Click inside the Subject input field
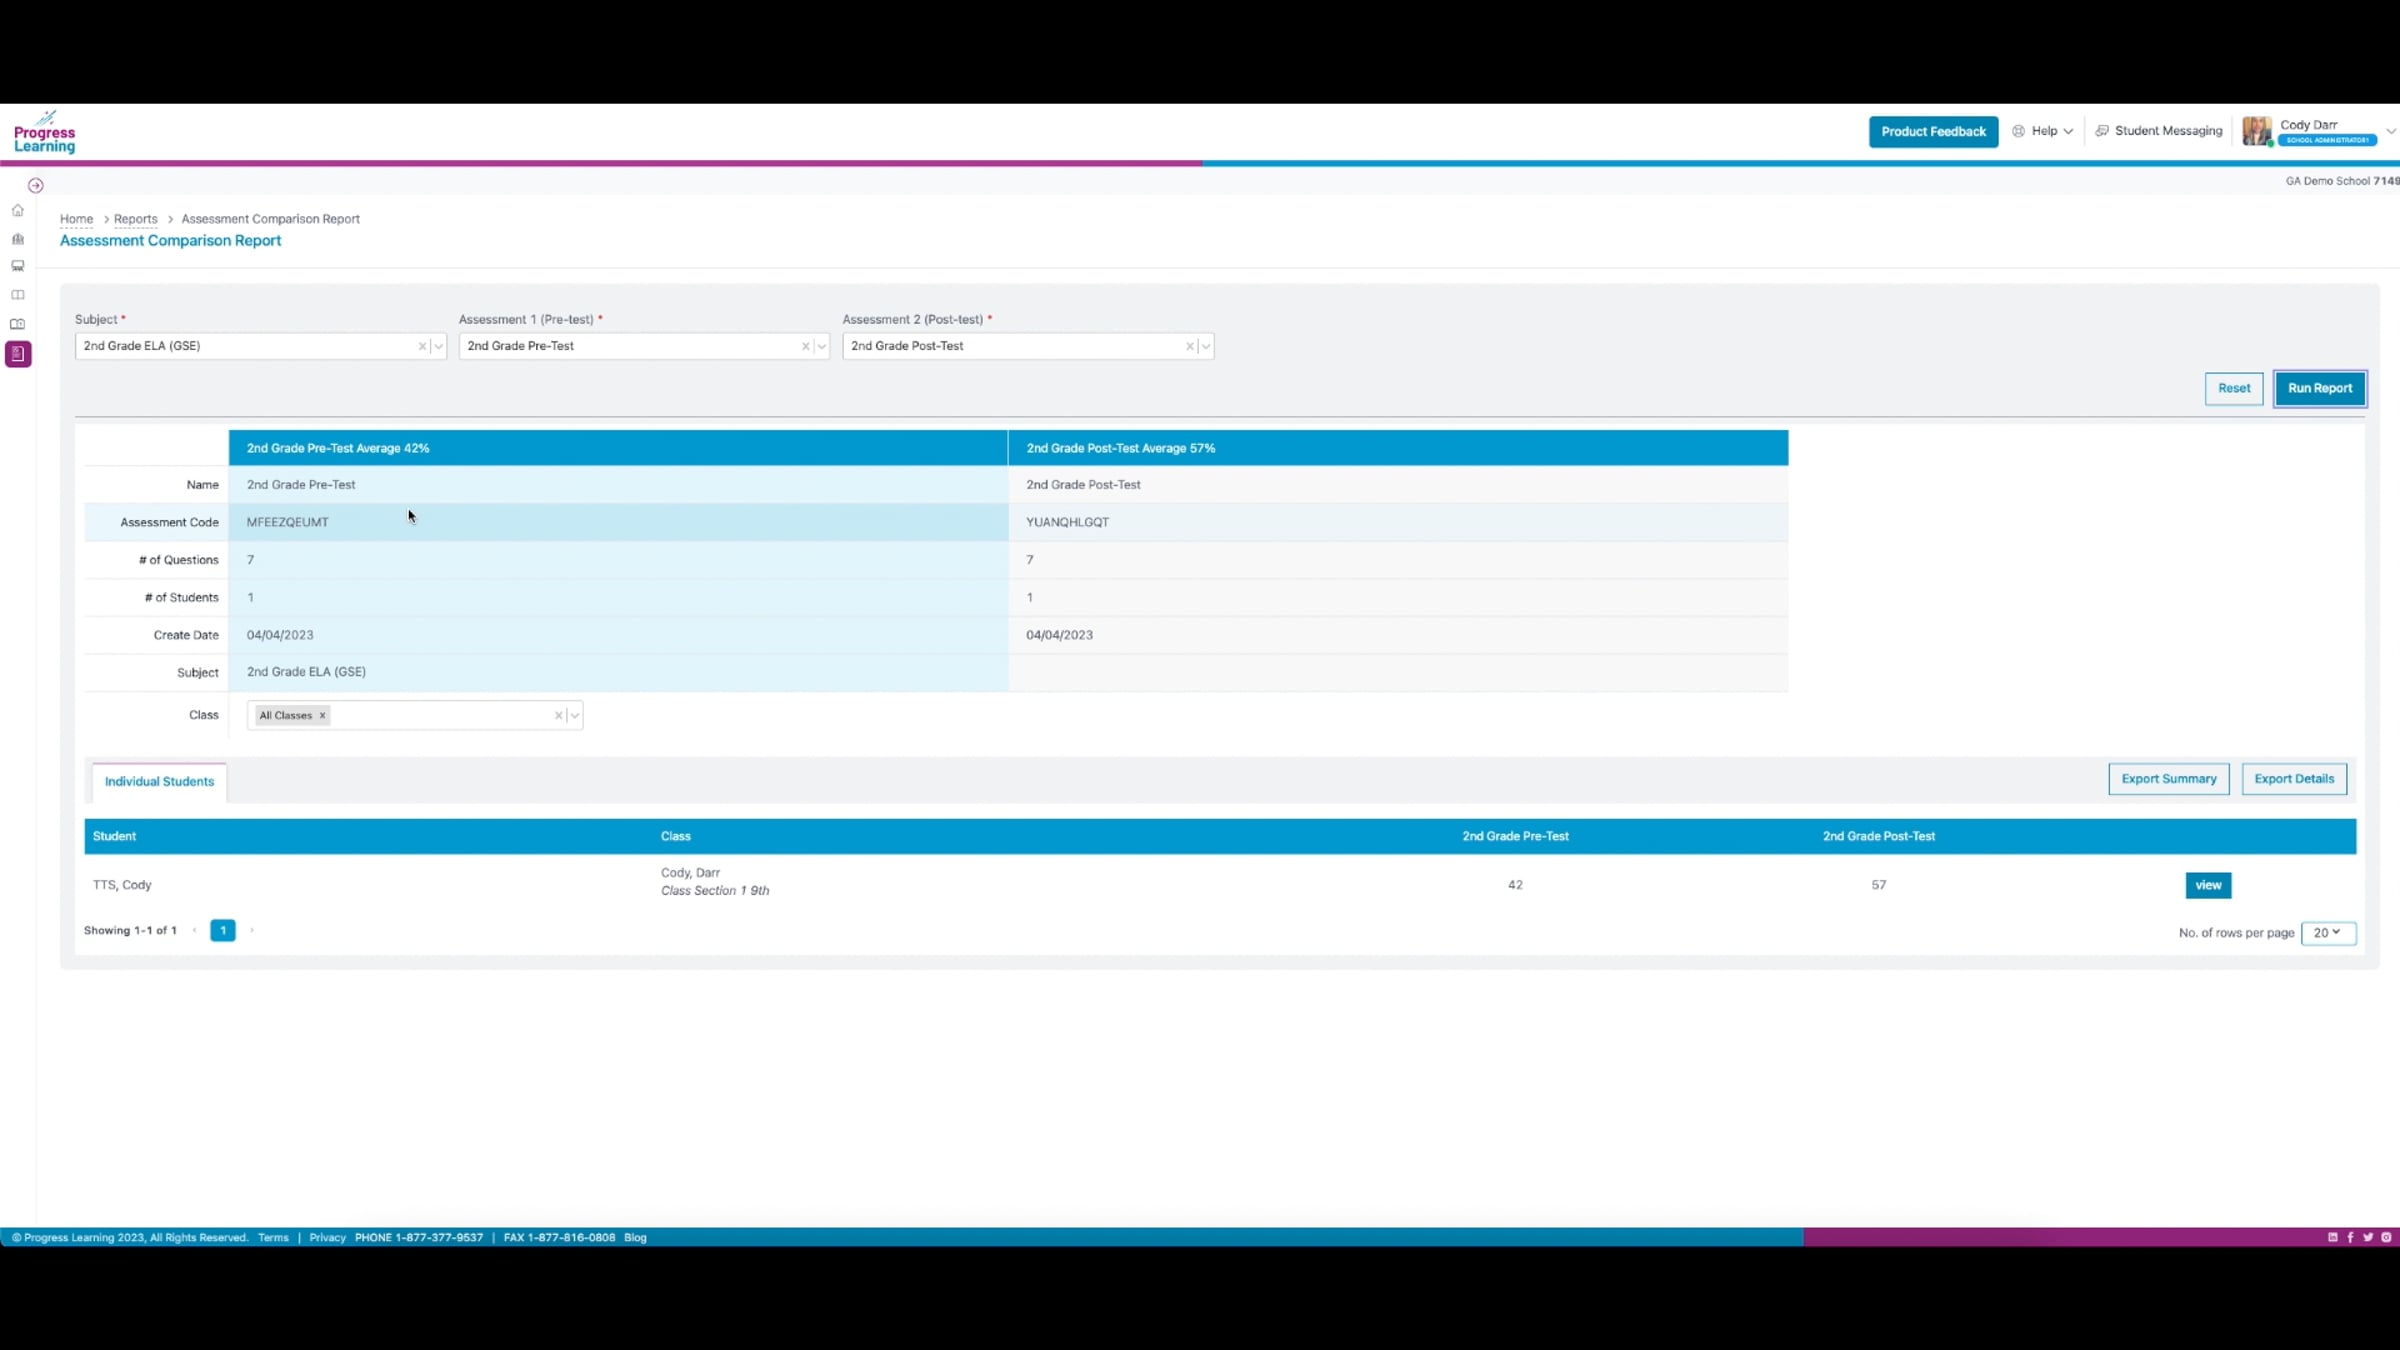The width and height of the screenshot is (2400, 1350). coord(260,346)
